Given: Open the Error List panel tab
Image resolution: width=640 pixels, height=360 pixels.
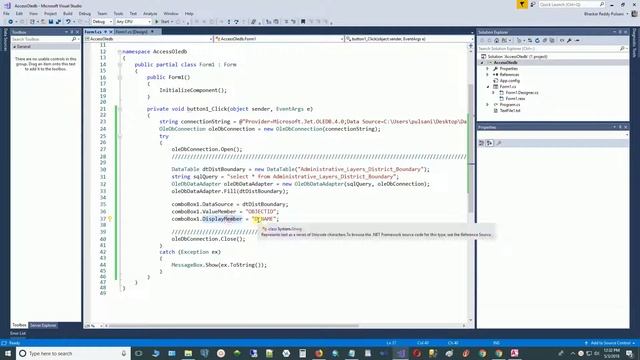Looking at the screenshot, I should (x=18, y=333).
